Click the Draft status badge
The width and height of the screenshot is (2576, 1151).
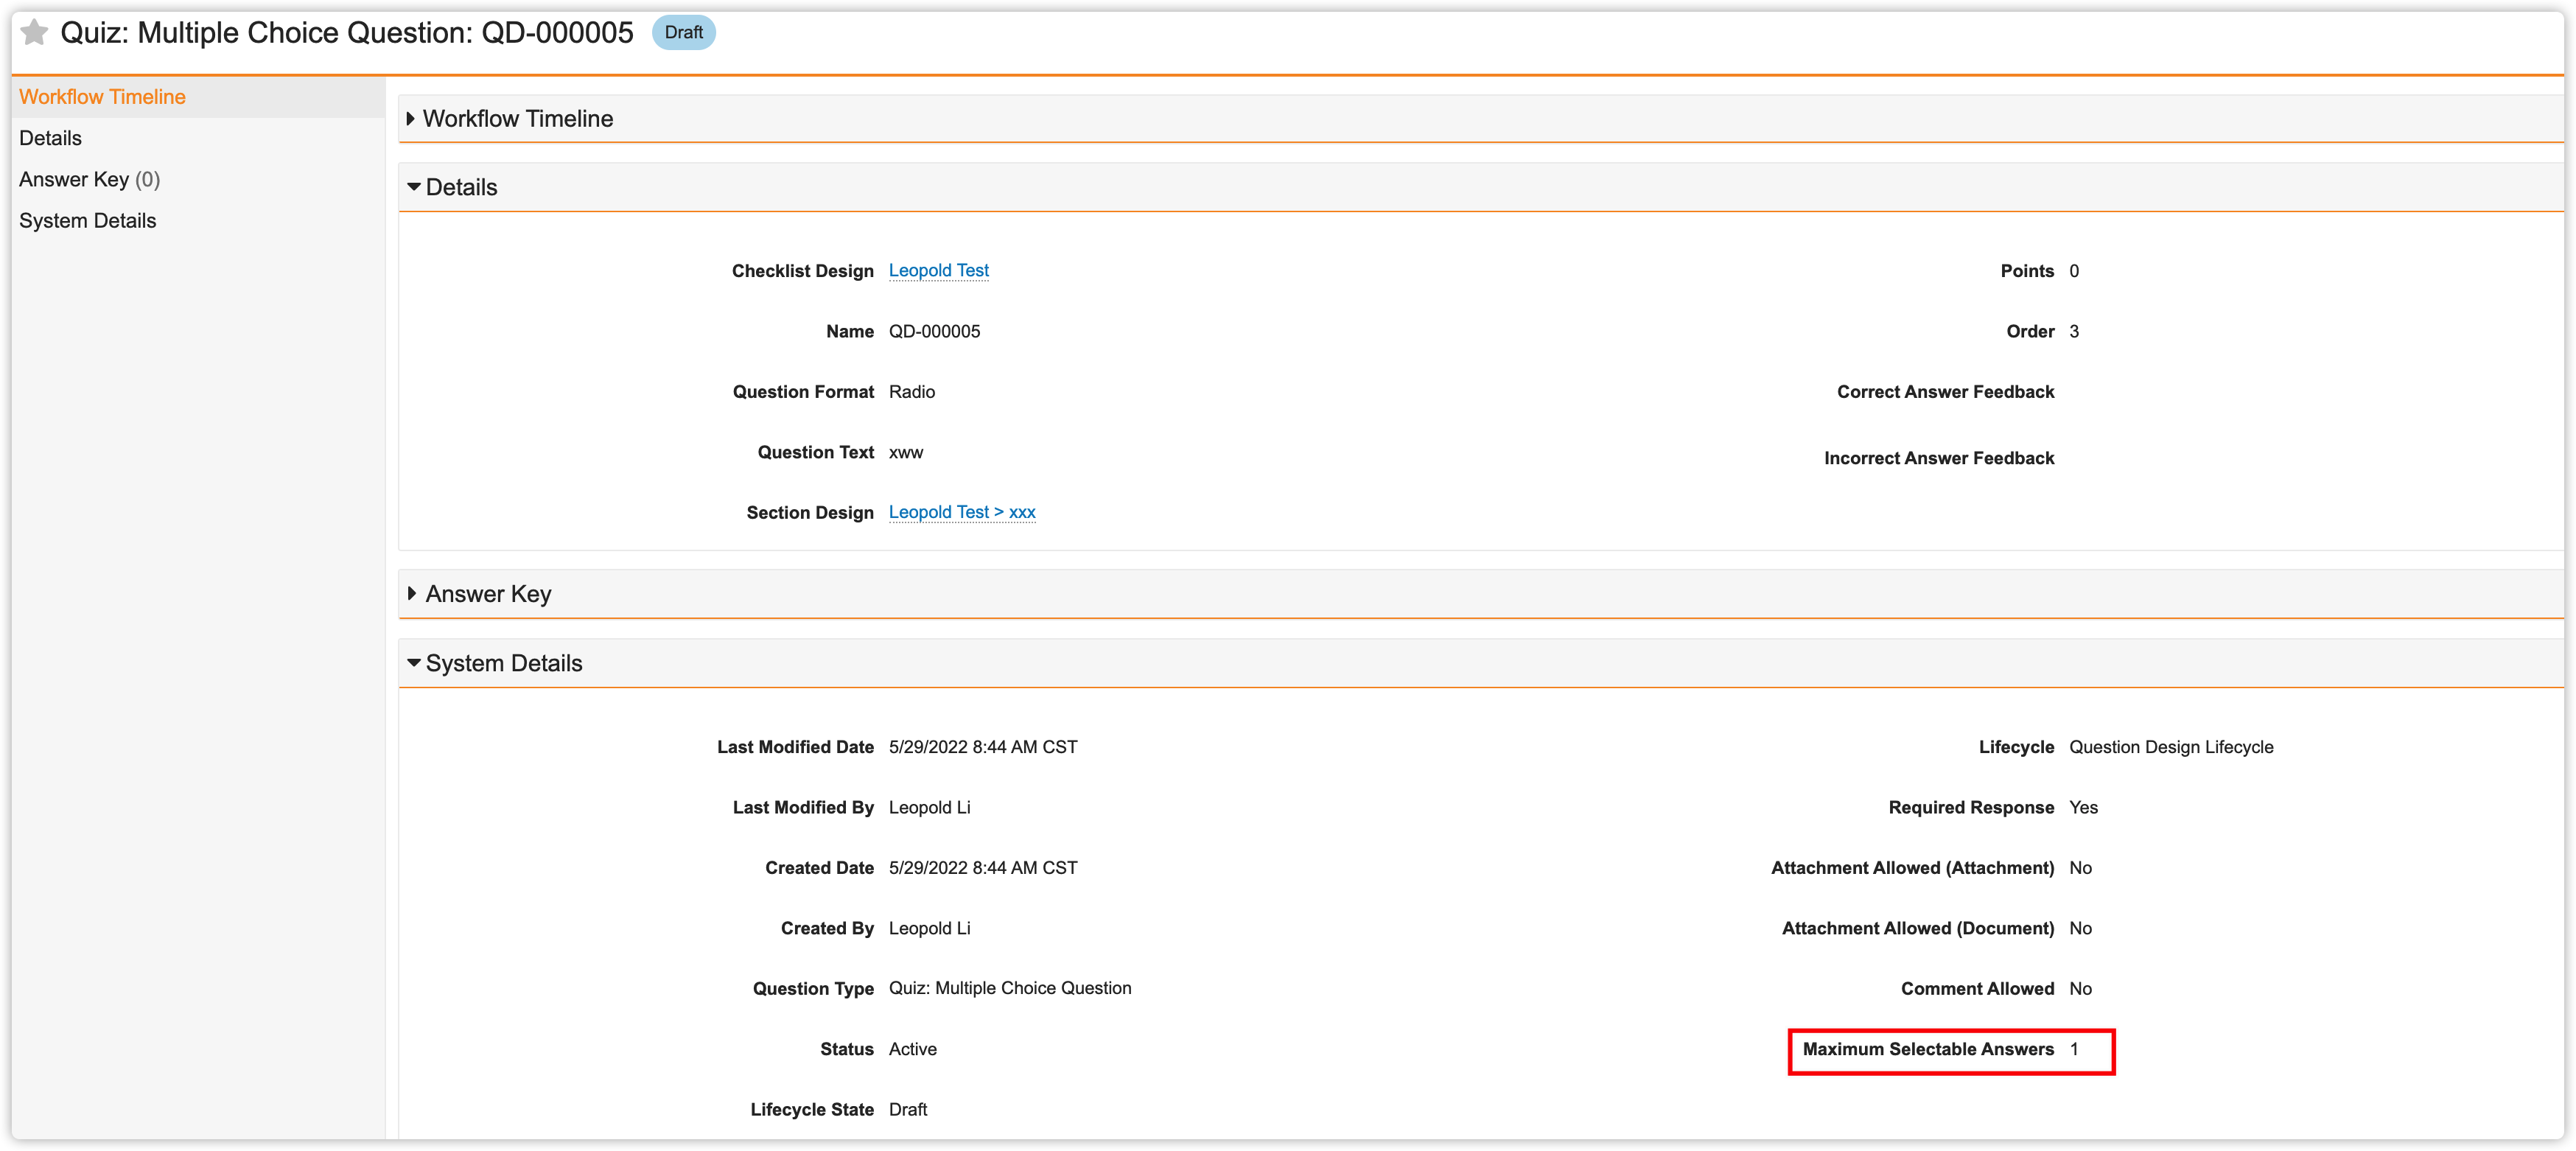pos(683,33)
